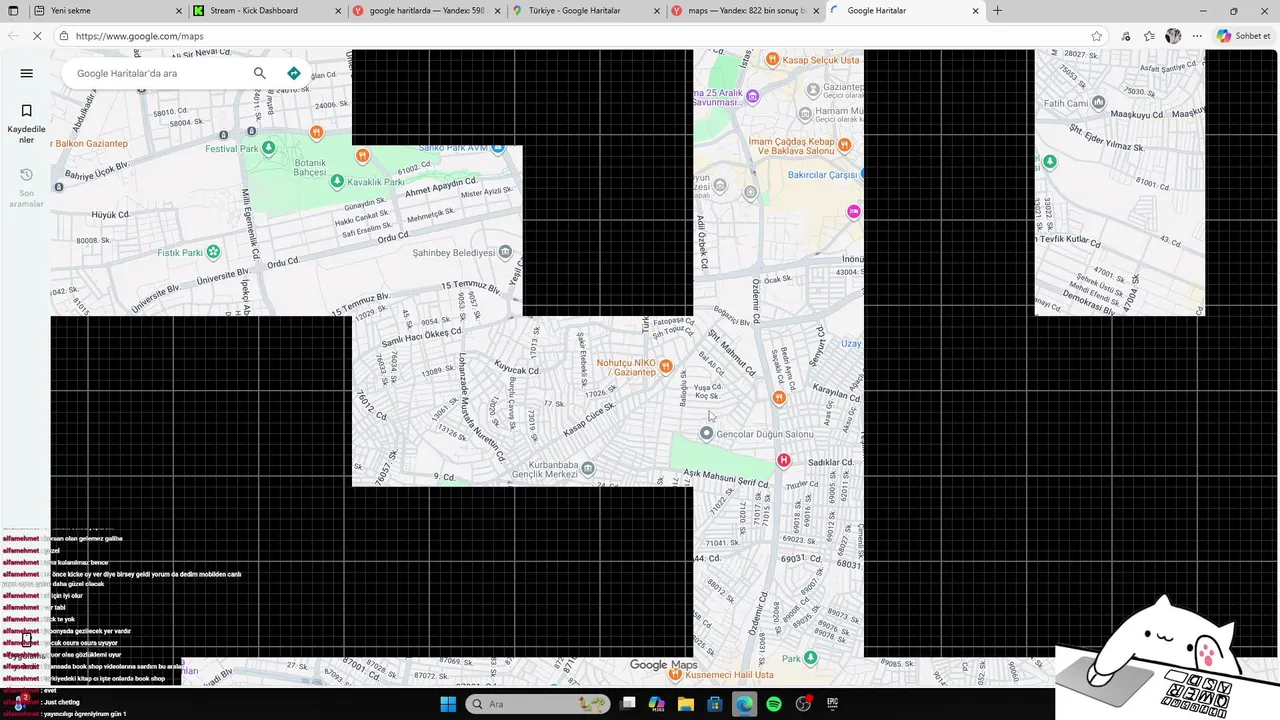1280x720 pixels.
Task: Click the Park marker near map bottom
Action: tap(811, 657)
